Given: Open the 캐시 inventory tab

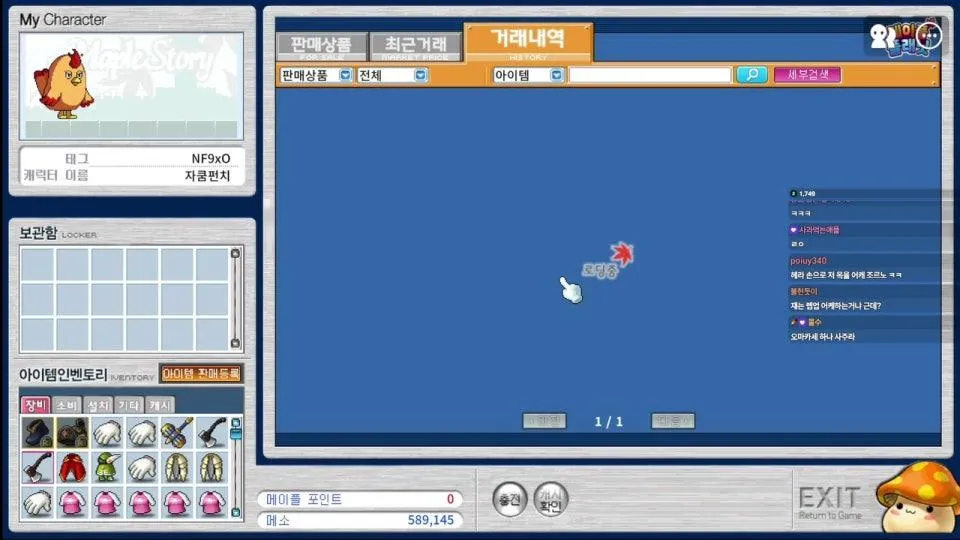Looking at the screenshot, I should 160,405.
